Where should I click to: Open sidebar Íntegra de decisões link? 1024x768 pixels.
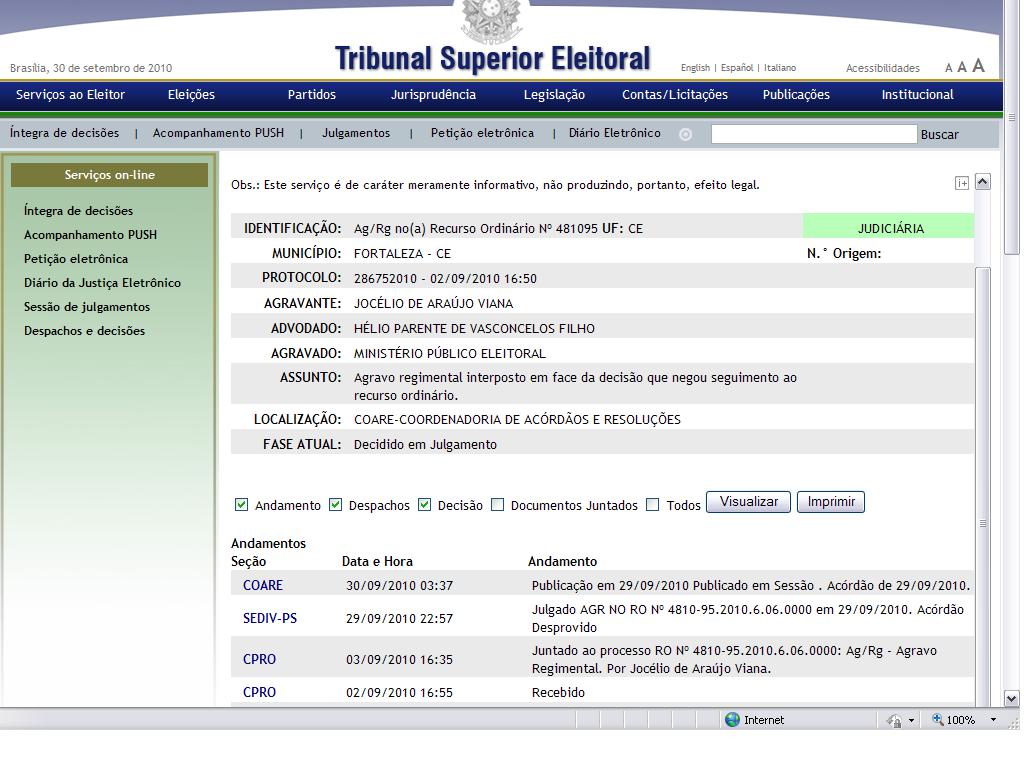click(78, 210)
